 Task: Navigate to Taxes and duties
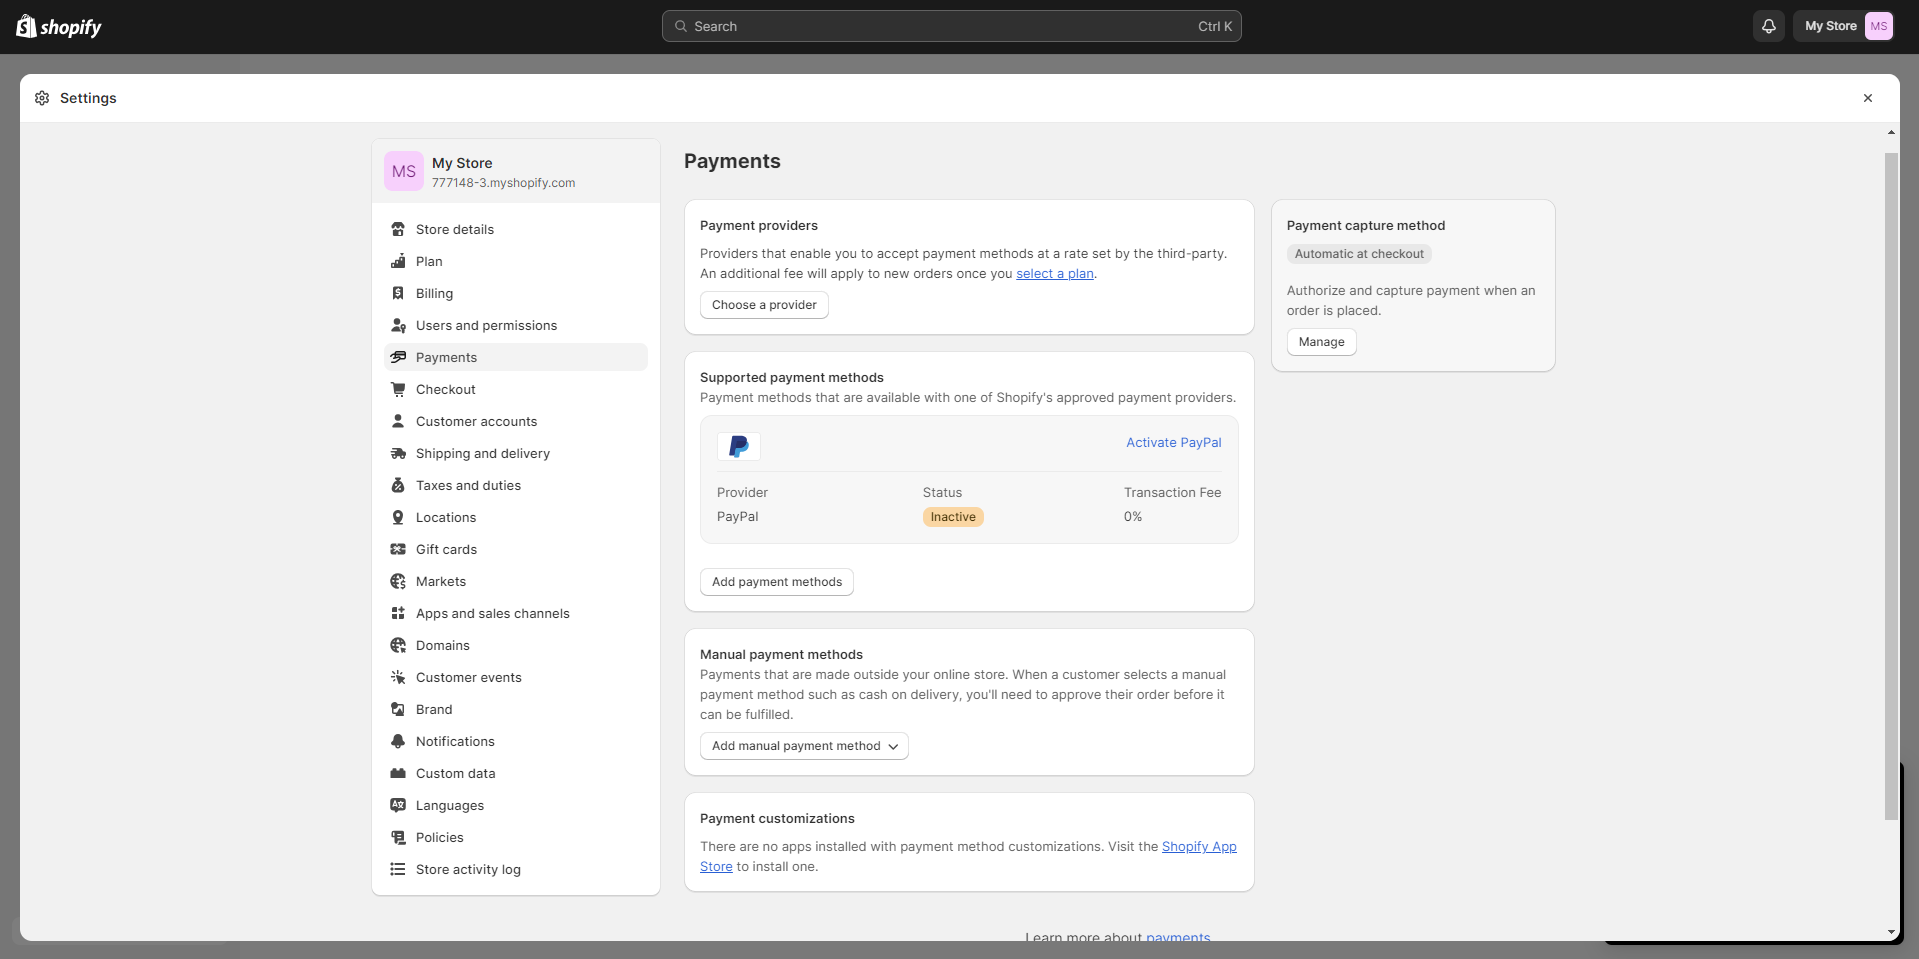pos(516,485)
